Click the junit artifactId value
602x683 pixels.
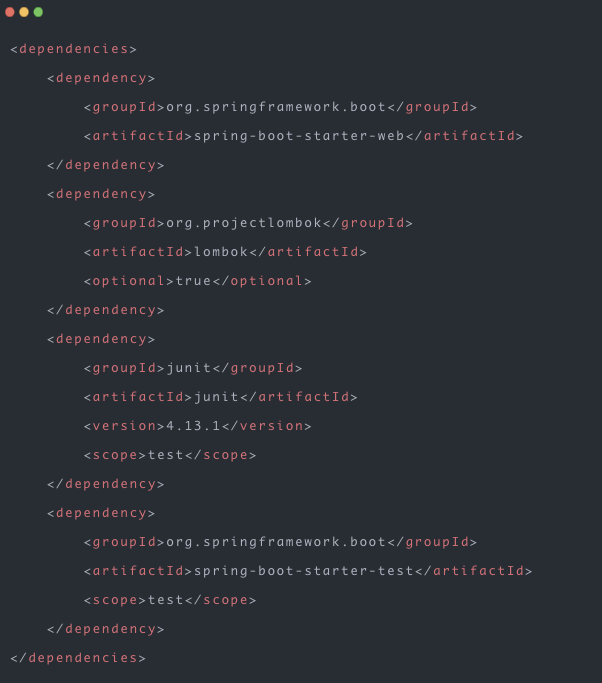pyautogui.click(x=216, y=397)
